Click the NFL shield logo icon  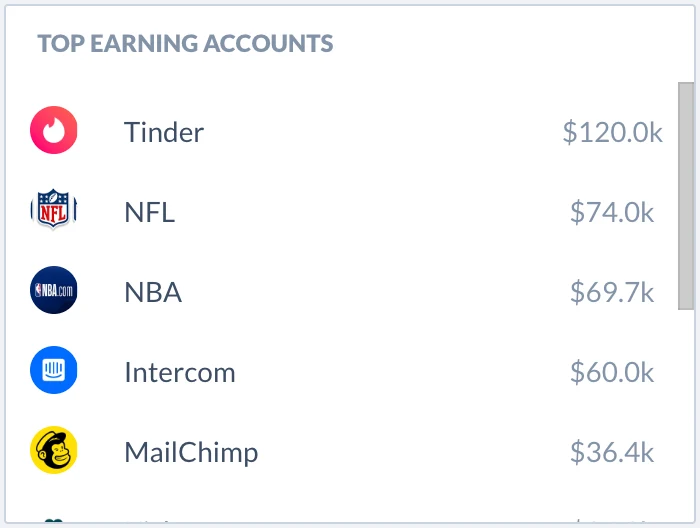tap(54, 209)
